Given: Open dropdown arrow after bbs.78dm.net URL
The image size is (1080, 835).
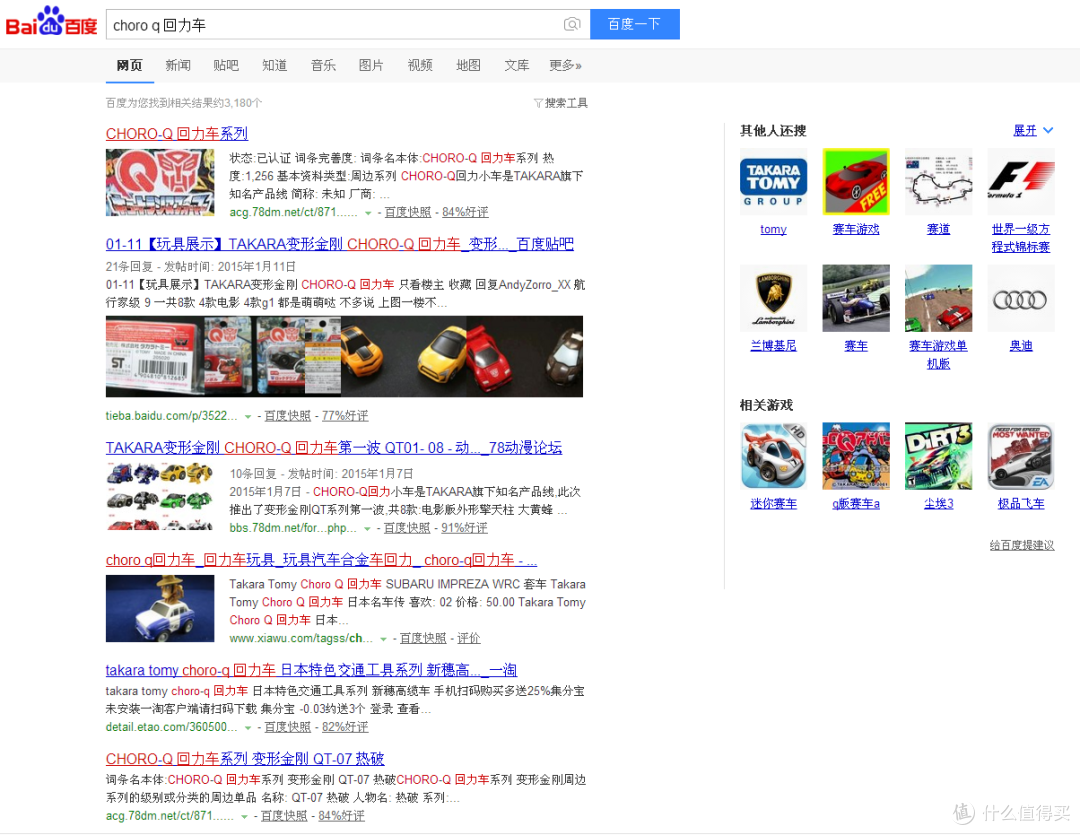Looking at the screenshot, I should pyautogui.click(x=367, y=528).
